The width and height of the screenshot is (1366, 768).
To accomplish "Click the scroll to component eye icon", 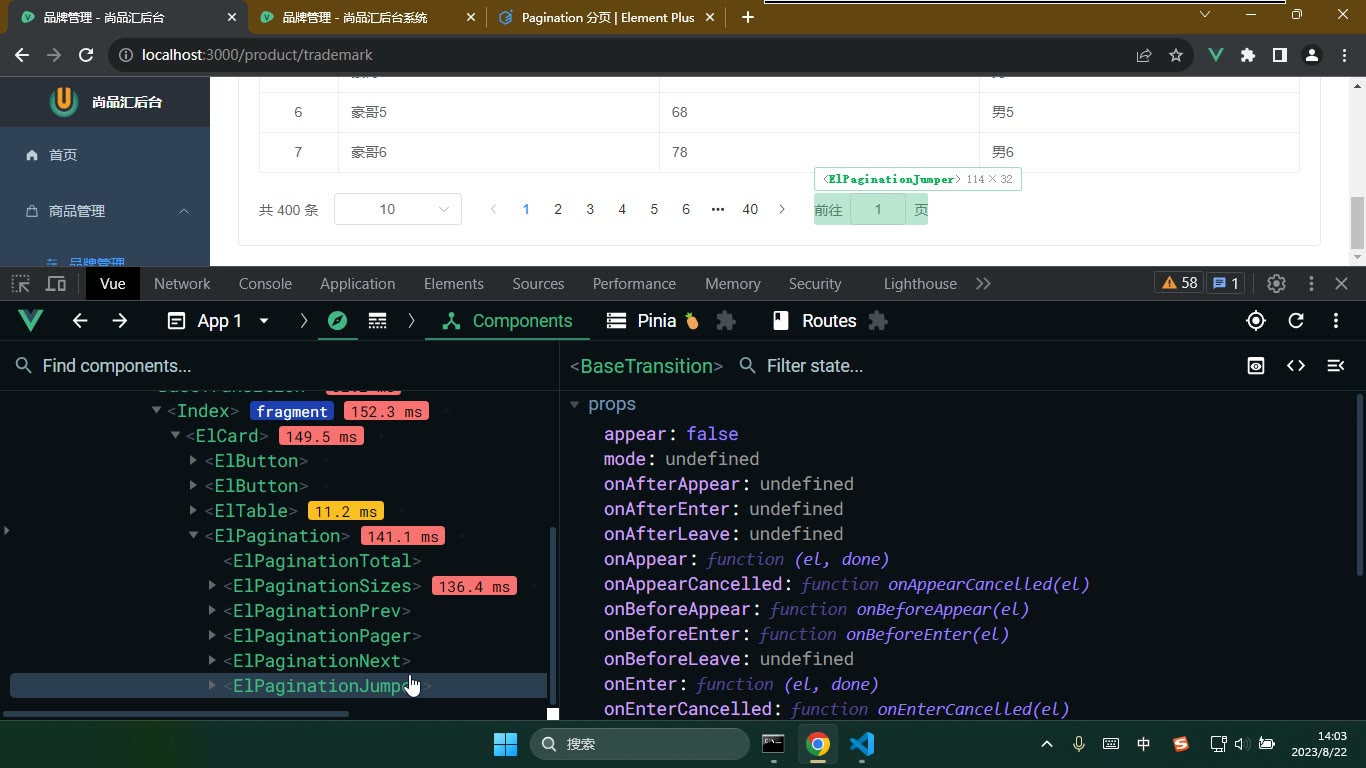I will pos(1256,366).
